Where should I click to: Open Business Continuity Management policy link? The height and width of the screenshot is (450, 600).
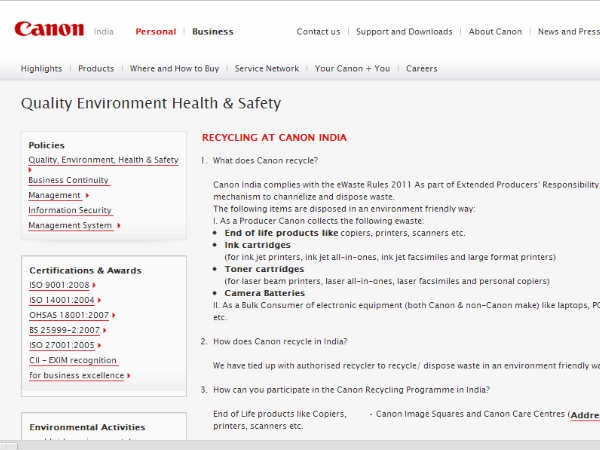(x=68, y=188)
